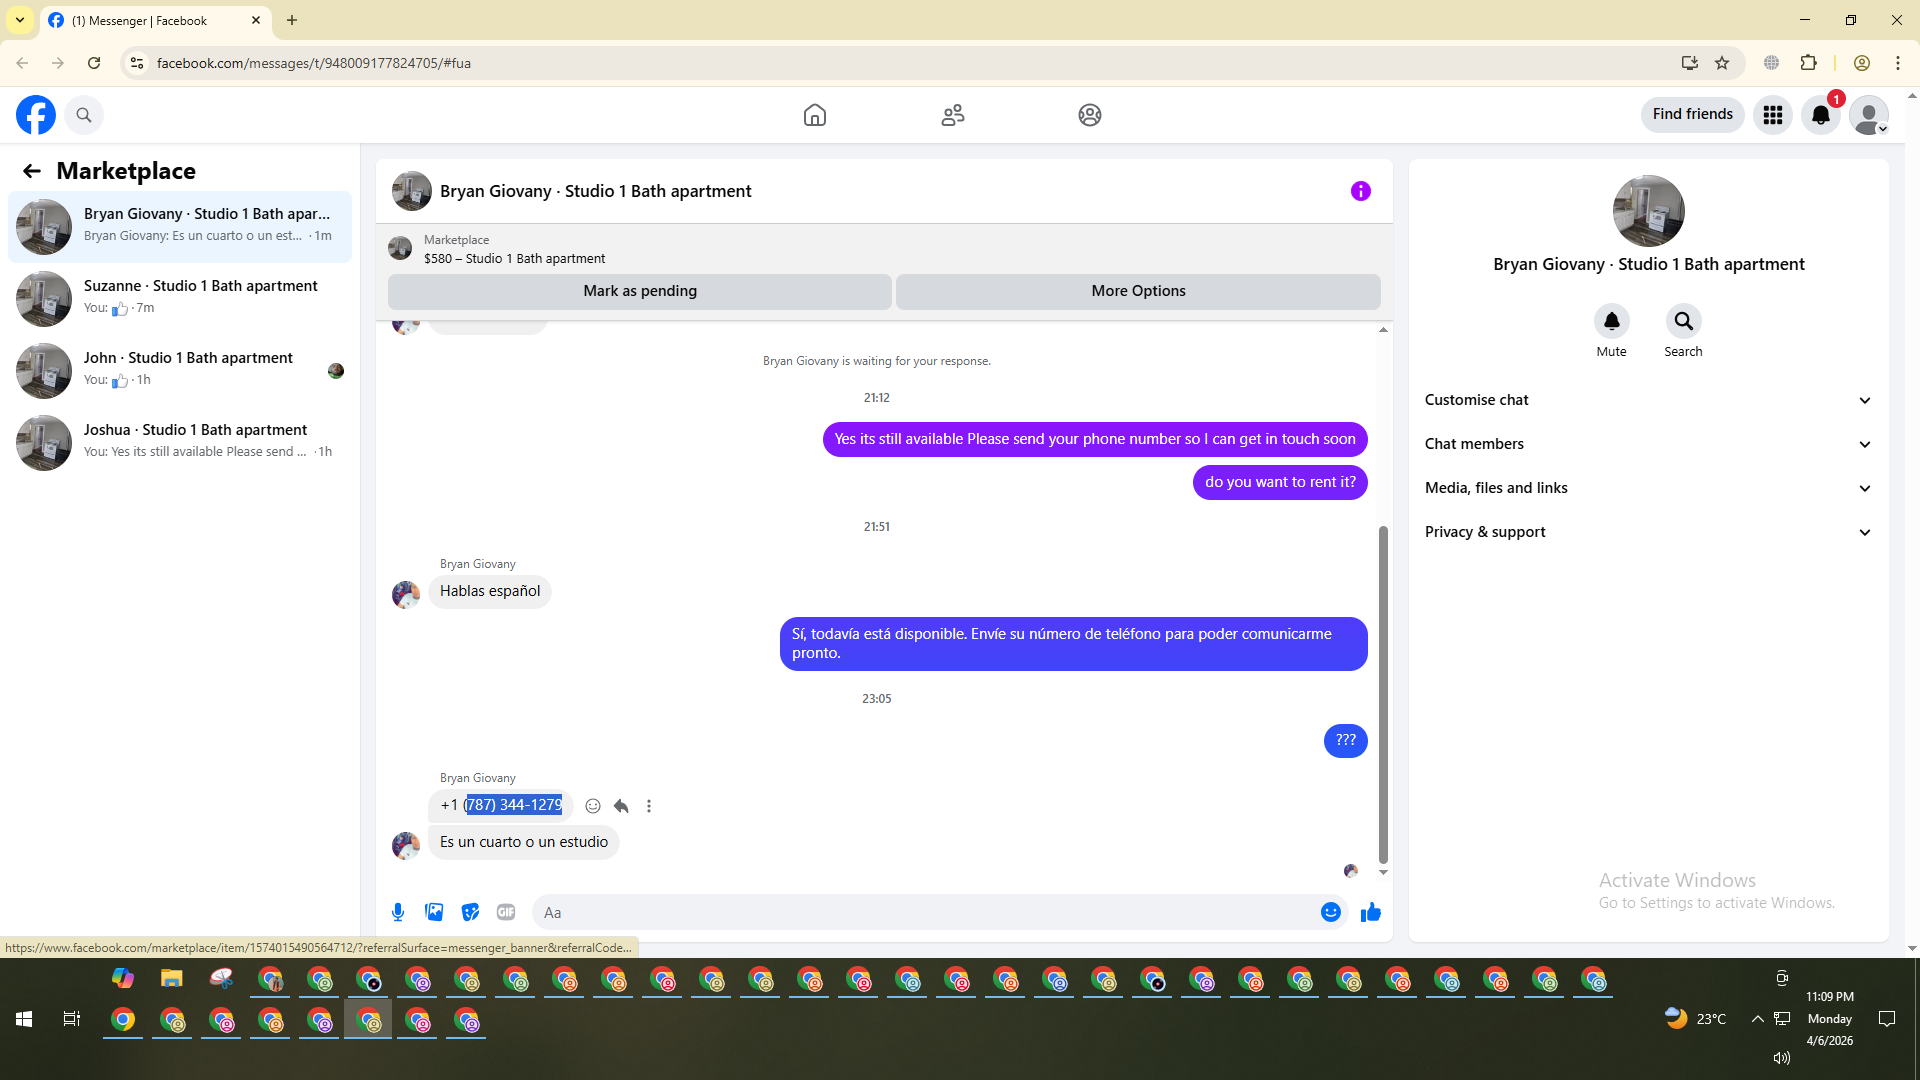Image resolution: width=1920 pixels, height=1080 pixels.
Task: Show hidden system tray icons
Action: click(x=1757, y=1019)
